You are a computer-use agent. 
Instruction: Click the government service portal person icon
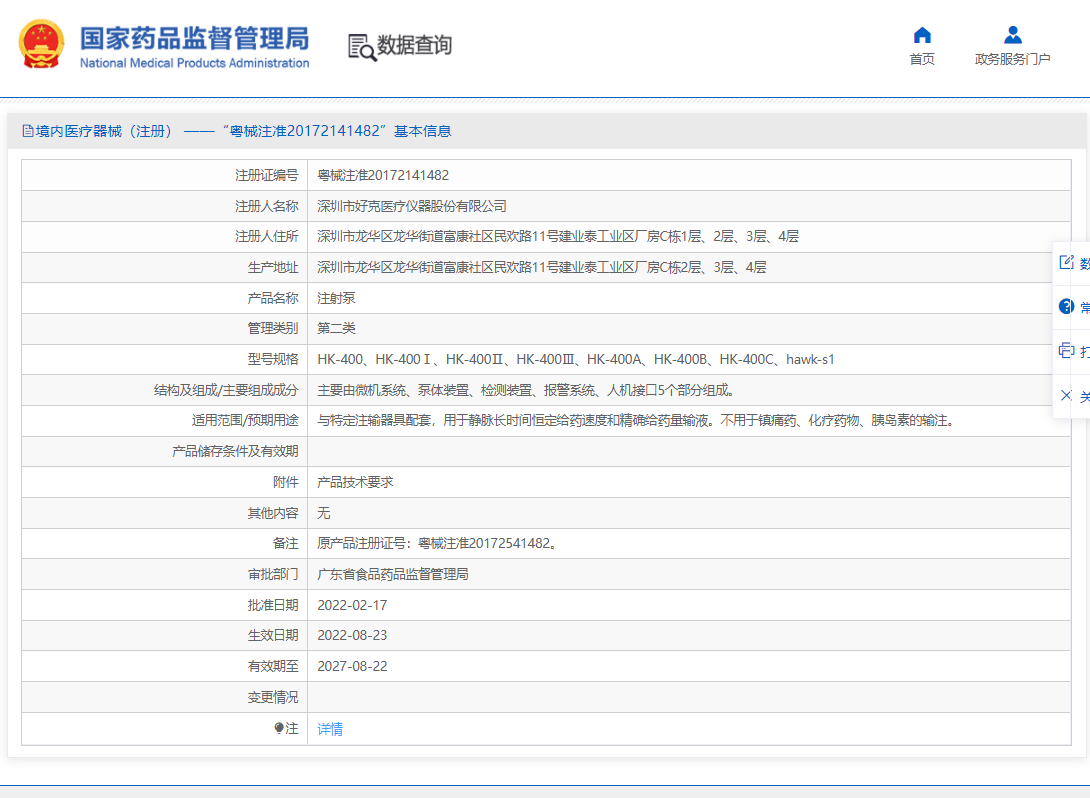pos(1013,35)
